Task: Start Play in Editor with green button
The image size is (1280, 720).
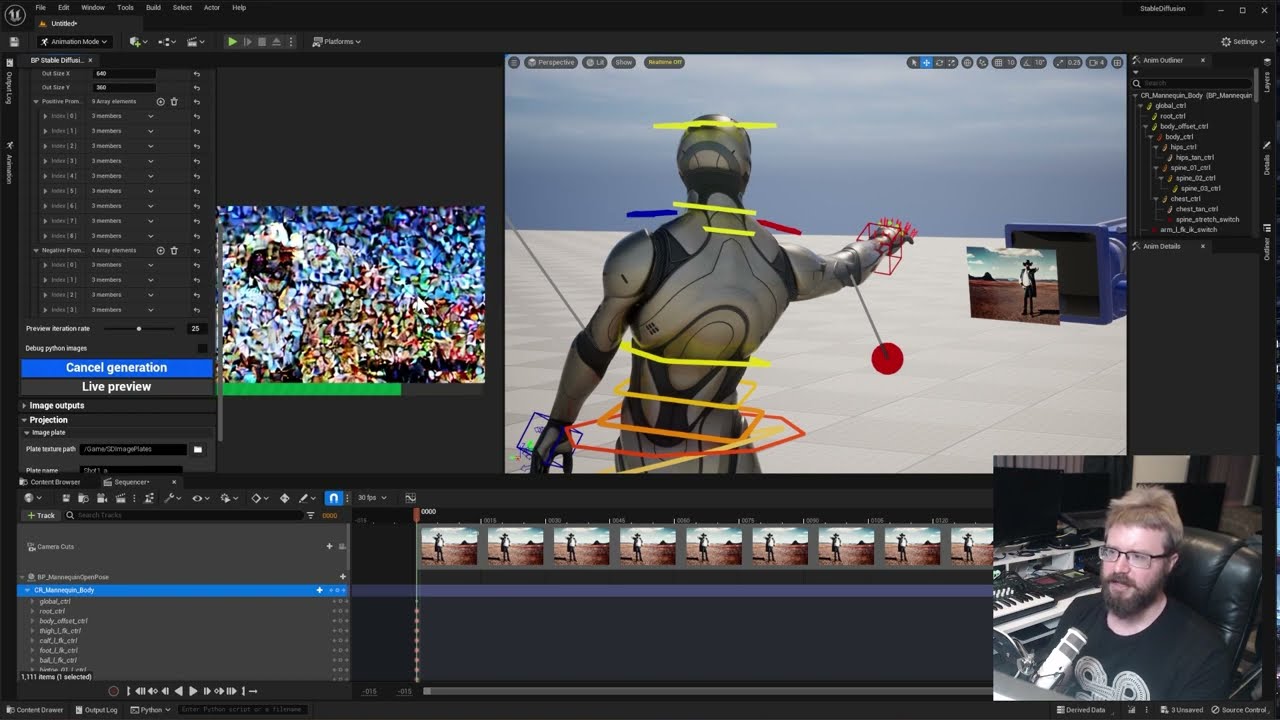Action: point(232,42)
